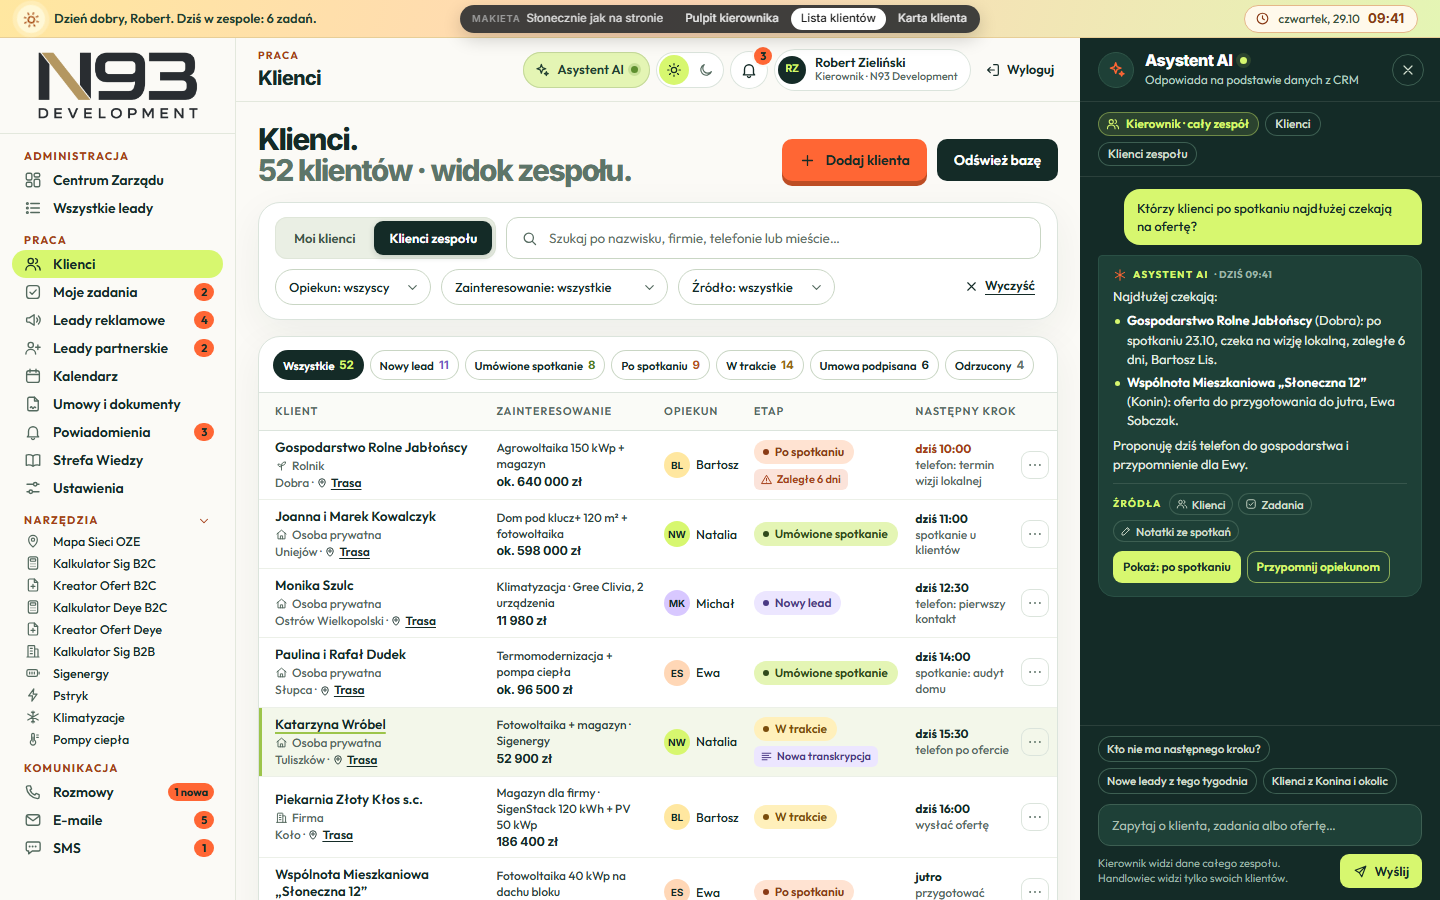Screen dimensions: 1440x900
Task: Open Powiadomienia in sidebar
Action: click(118, 432)
